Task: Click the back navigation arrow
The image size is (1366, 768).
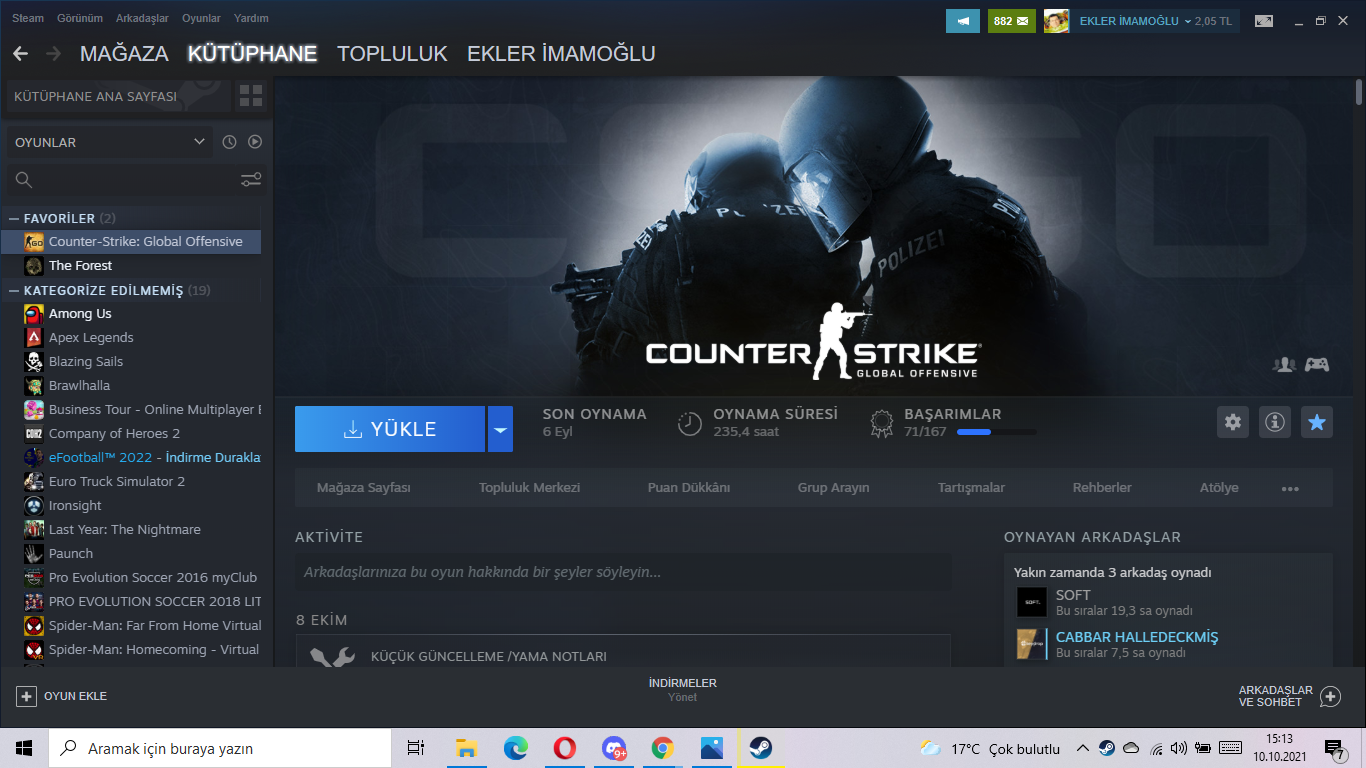Action: [x=20, y=53]
